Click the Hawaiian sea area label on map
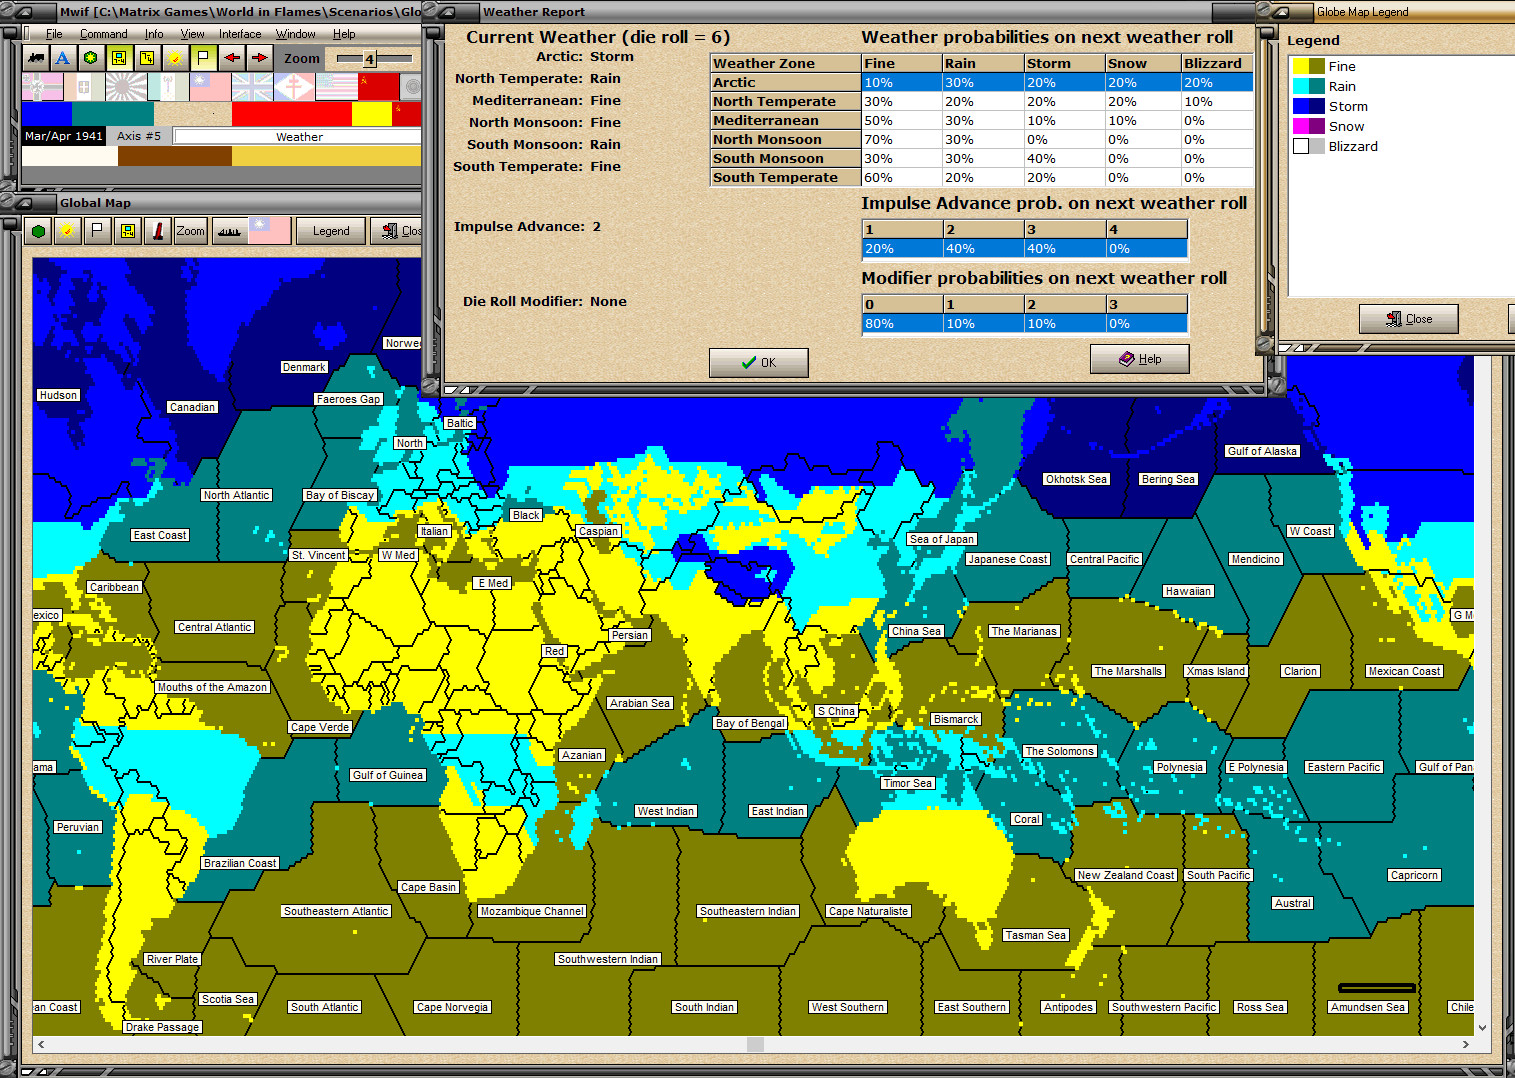 [x=1188, y=591]
